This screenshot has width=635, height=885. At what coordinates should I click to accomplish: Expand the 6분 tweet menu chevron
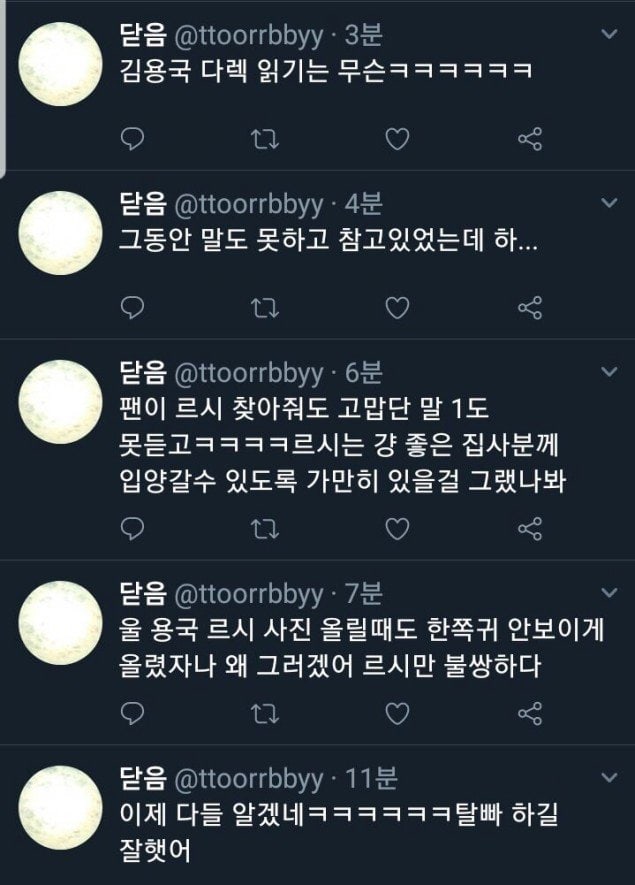[607, 371]
